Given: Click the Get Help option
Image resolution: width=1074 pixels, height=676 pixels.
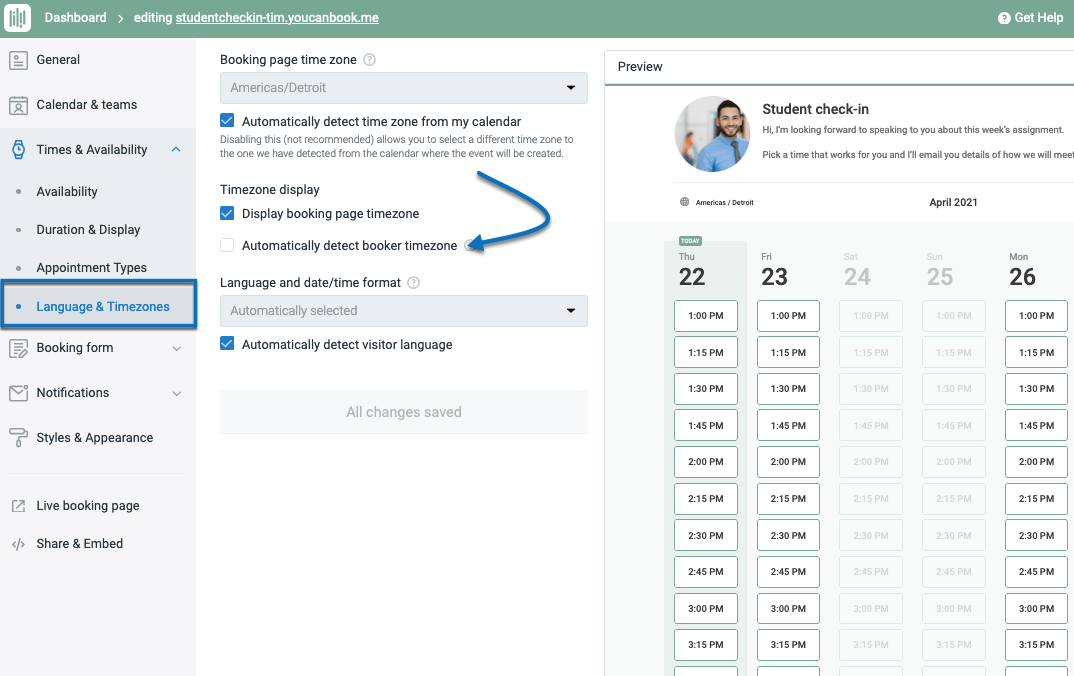Looking at the screenshot, I should [x=1031, y=17].
